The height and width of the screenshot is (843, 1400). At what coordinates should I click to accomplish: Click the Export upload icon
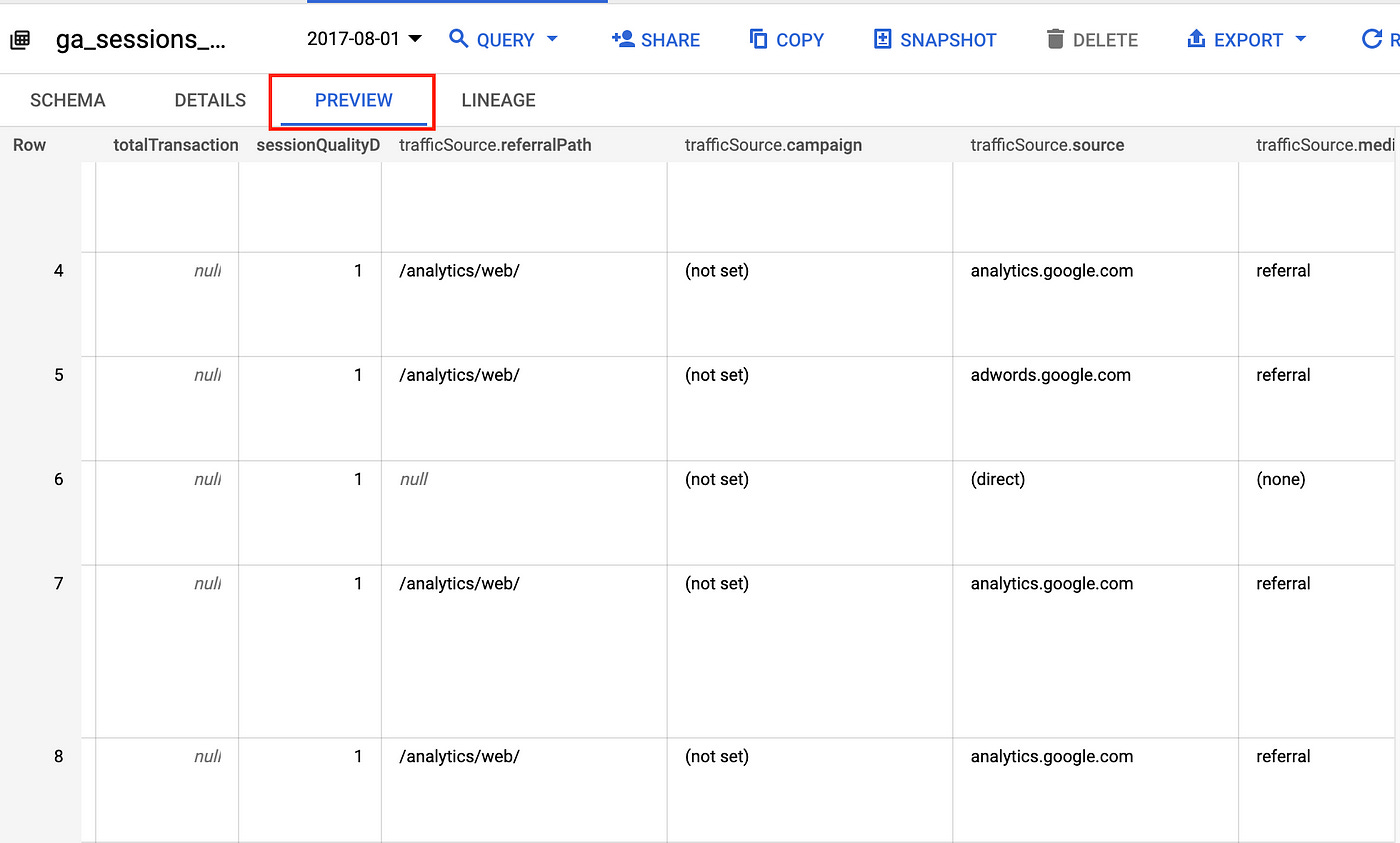point(1196,39)
